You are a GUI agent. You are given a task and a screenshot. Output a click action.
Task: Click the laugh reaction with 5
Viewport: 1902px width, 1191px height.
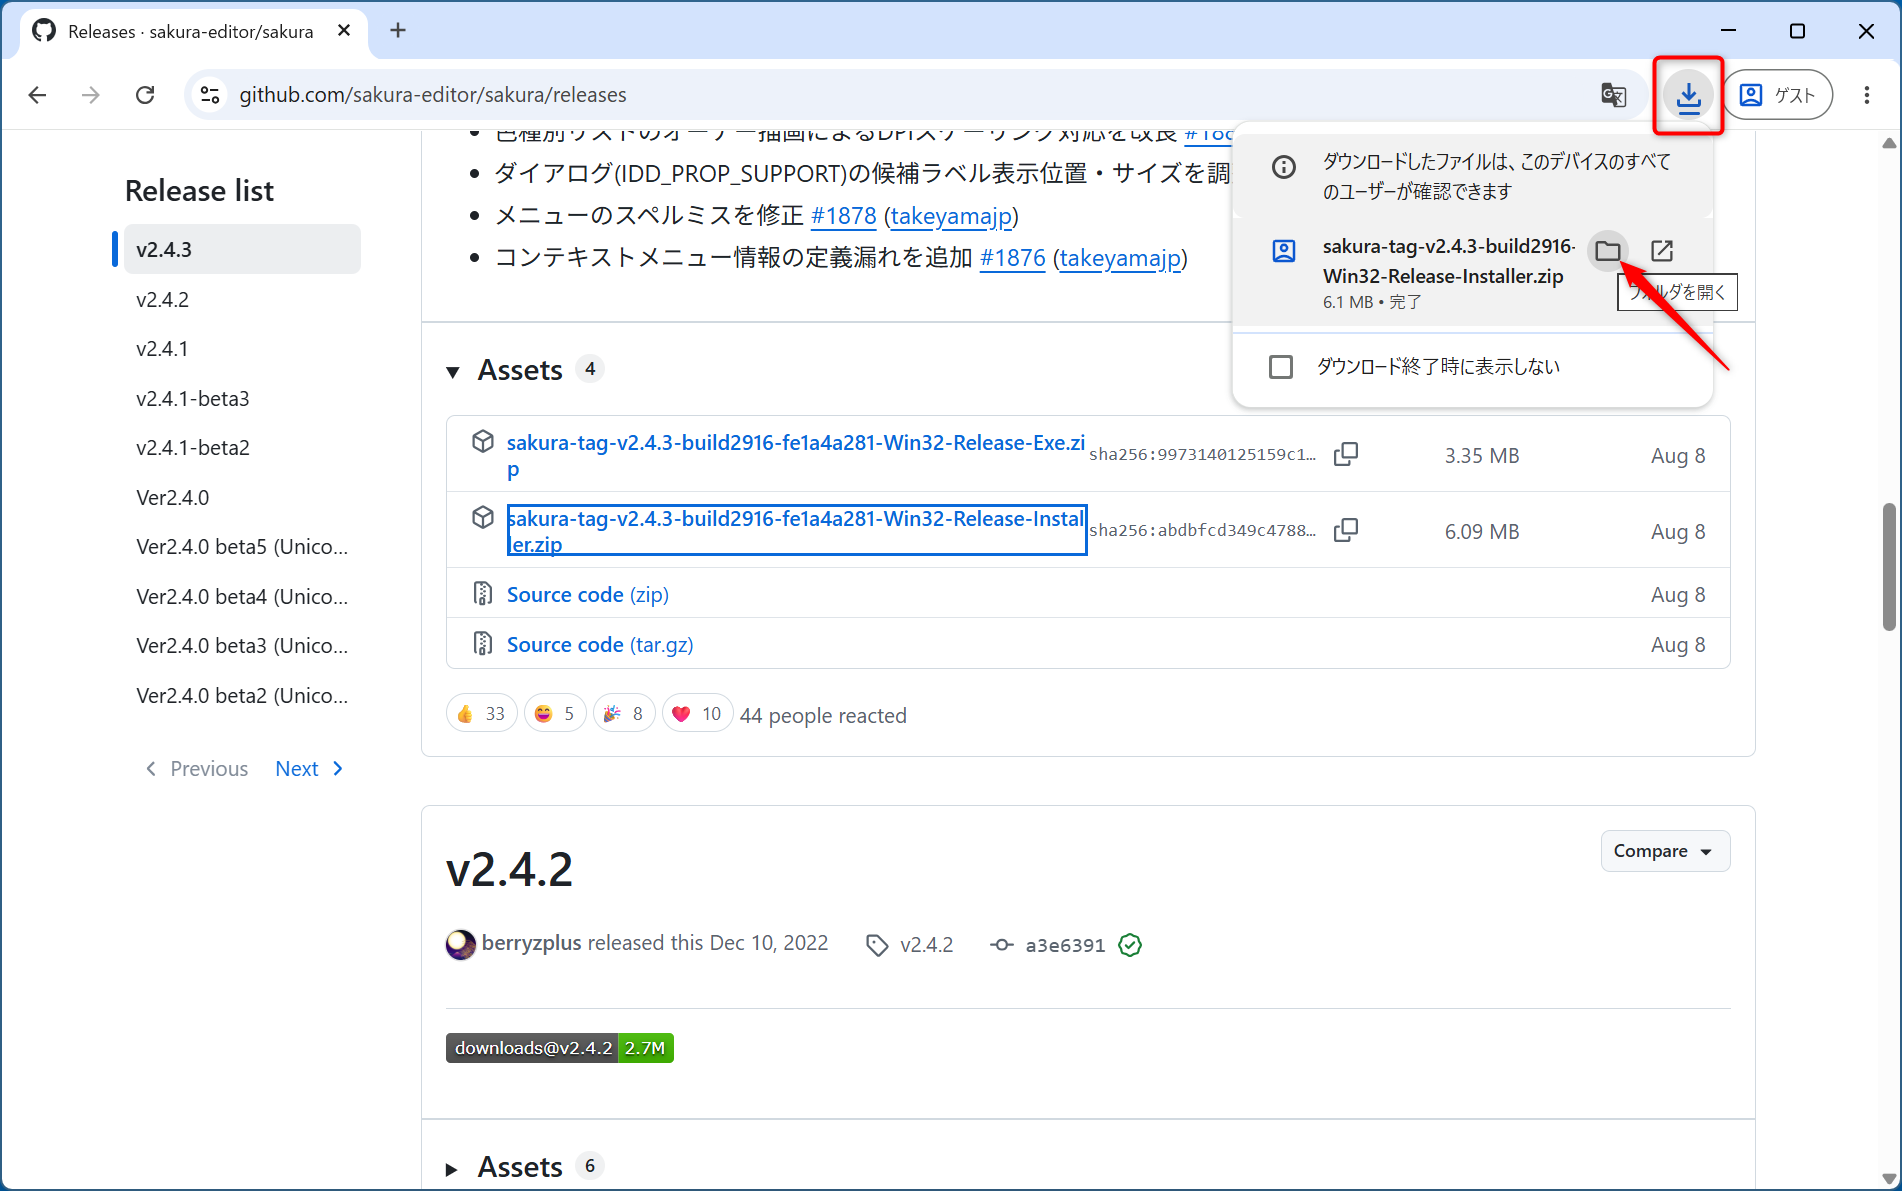pyautogui.click(x=554, y=714)
